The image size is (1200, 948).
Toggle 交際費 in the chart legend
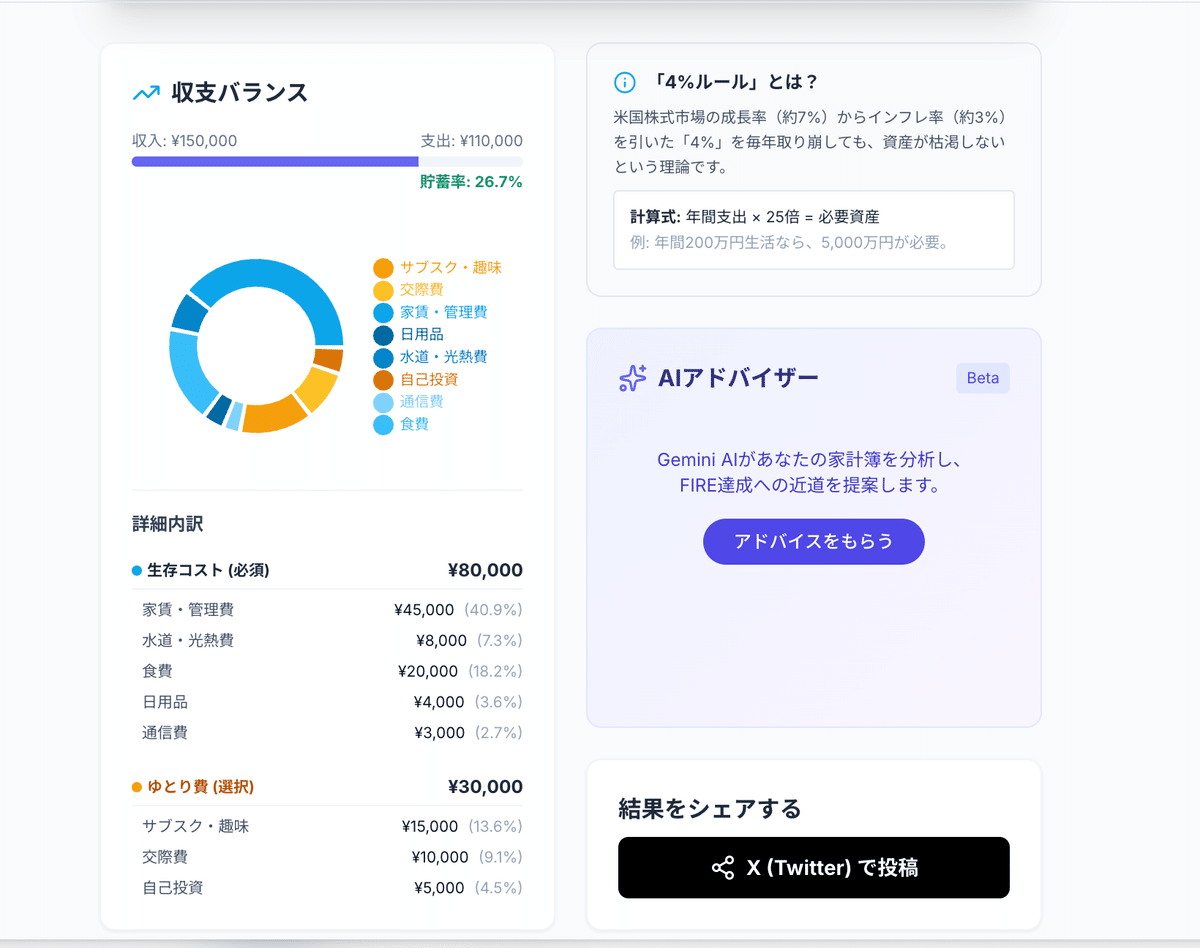click(415, 290)
